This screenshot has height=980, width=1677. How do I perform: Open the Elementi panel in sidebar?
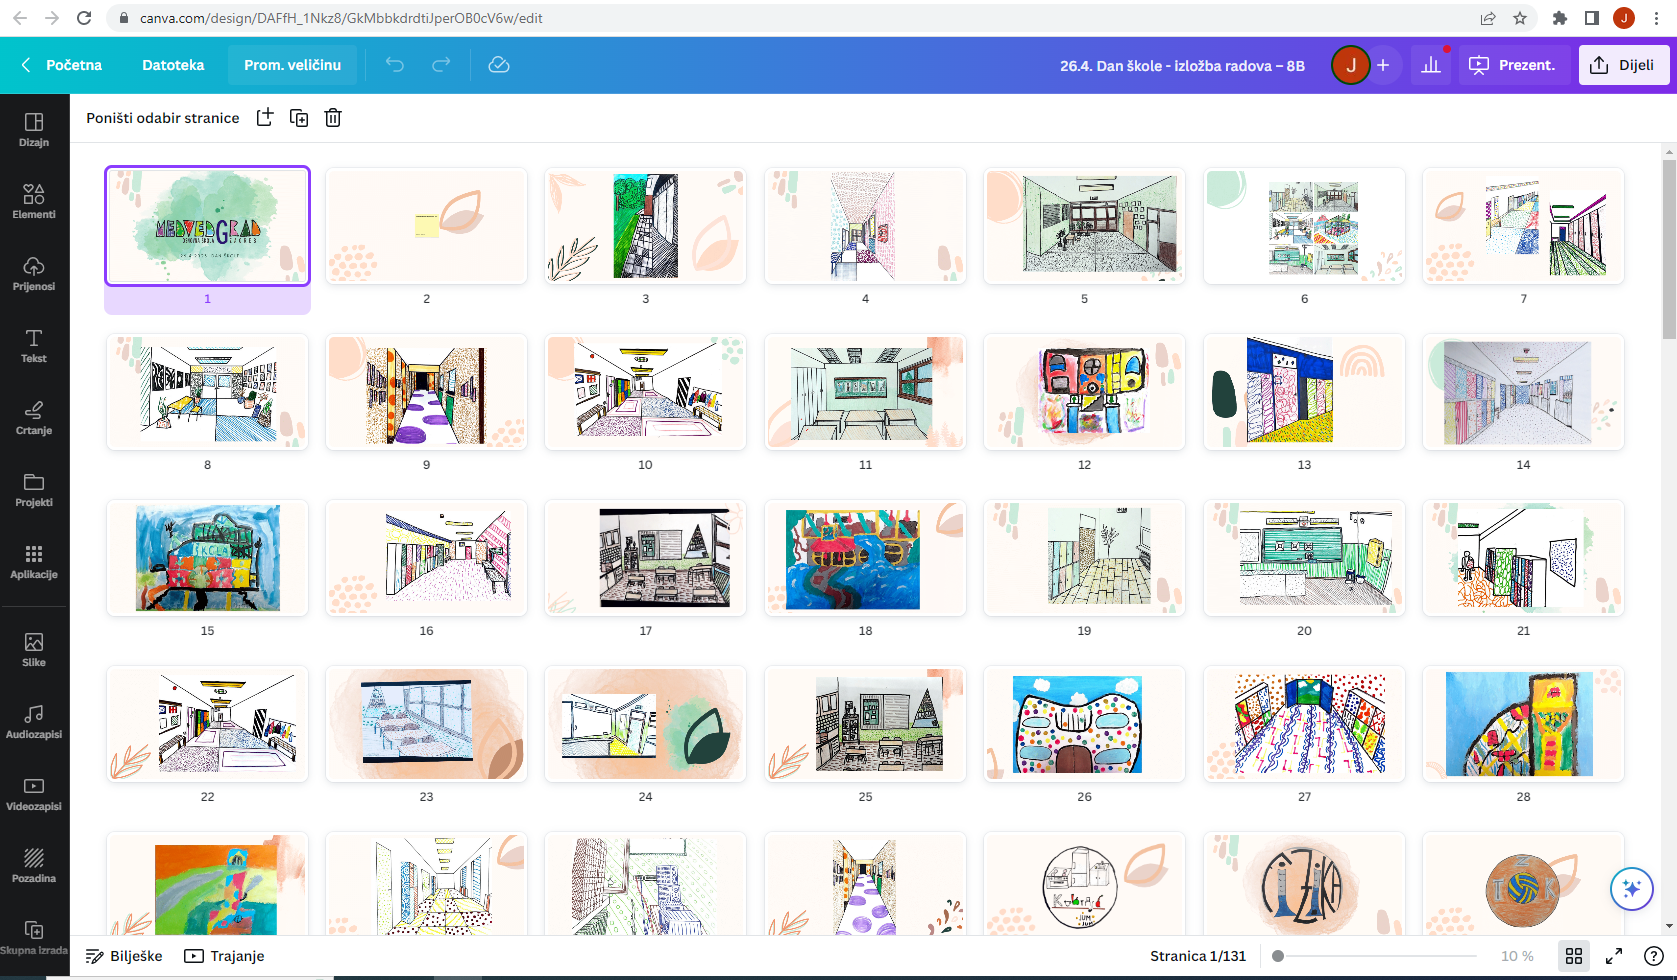point(34,201)
